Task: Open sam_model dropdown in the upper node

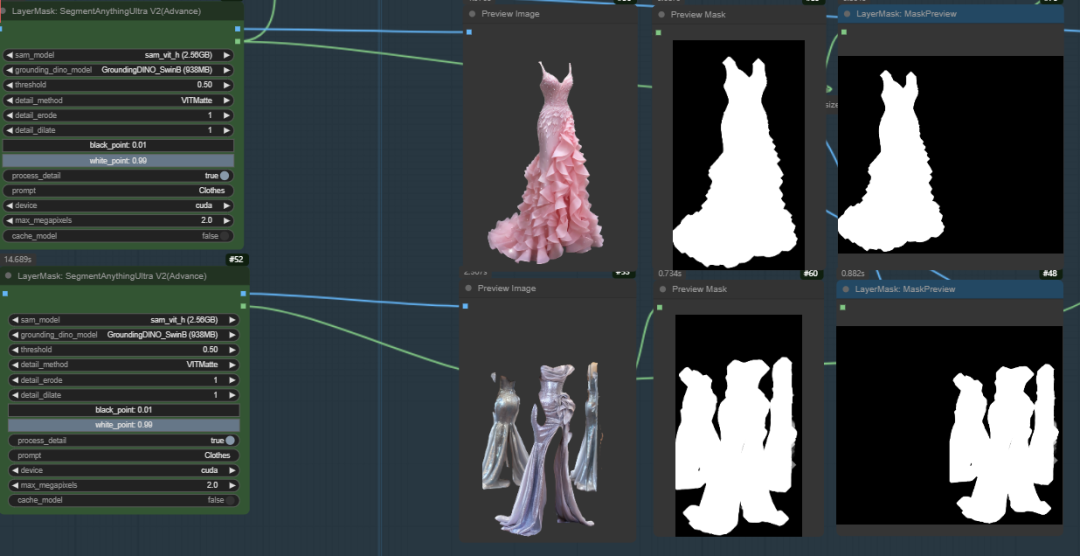Action: [118, 55]
